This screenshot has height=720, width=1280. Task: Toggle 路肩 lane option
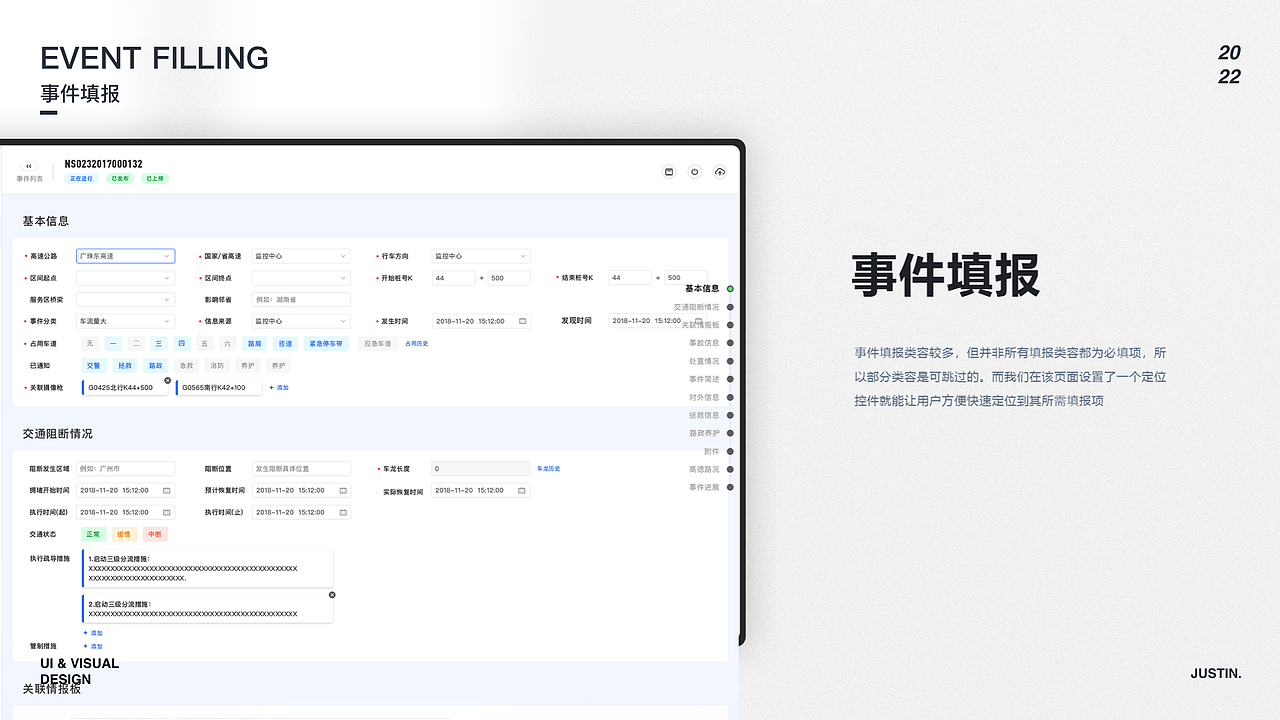click(255, 343)
